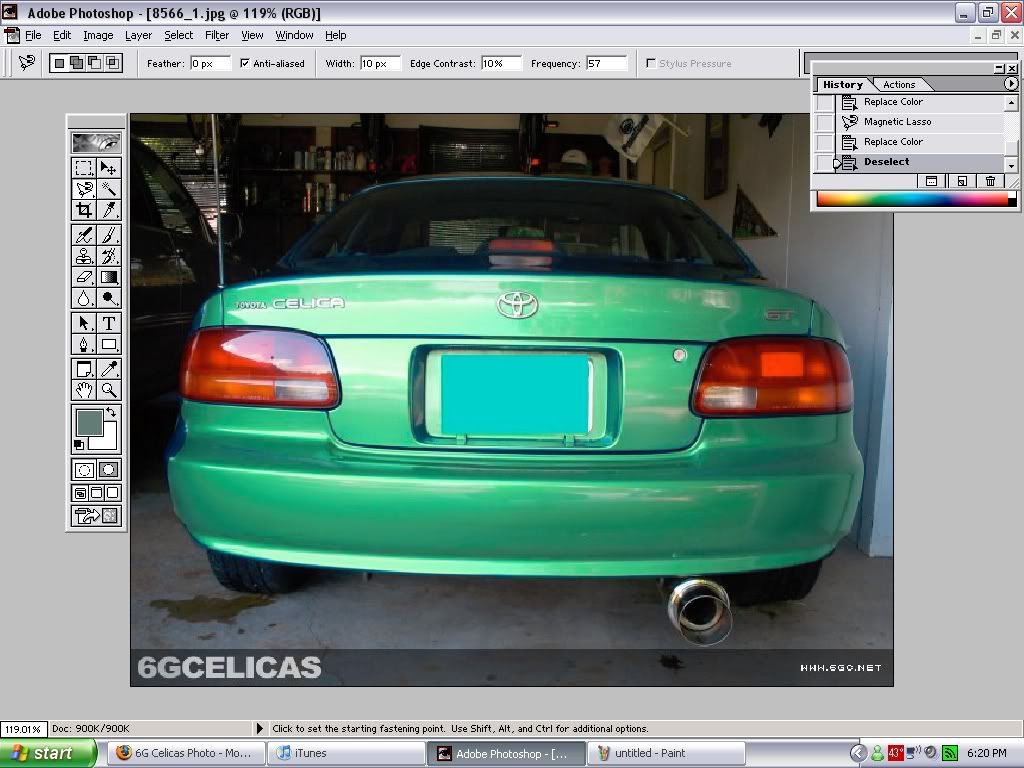Choose Intersect with selection mode

113,63
